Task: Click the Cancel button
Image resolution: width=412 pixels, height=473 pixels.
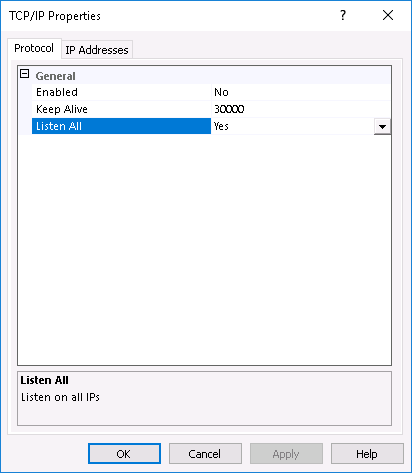Action: [x=205, y=454]
